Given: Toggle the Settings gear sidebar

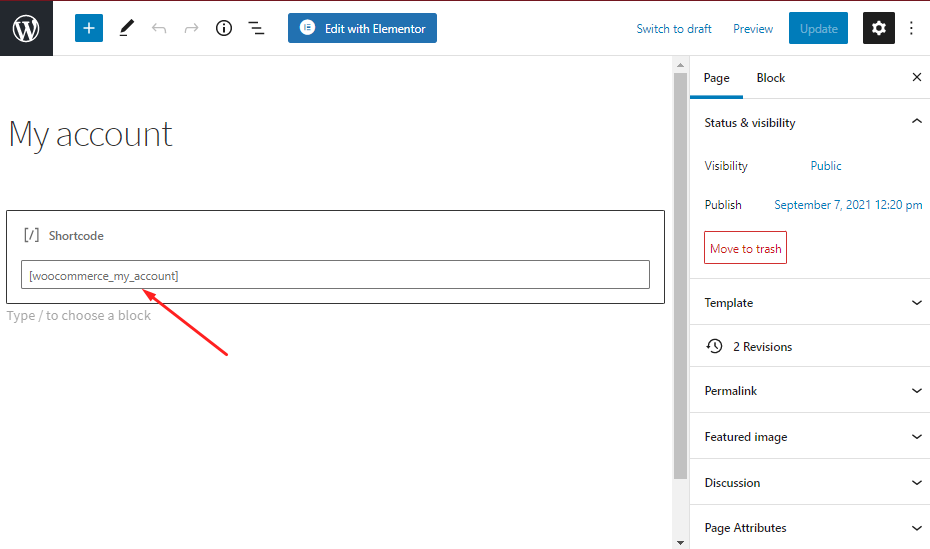Looking at the screenshot, I should click(x=878, y=28).
